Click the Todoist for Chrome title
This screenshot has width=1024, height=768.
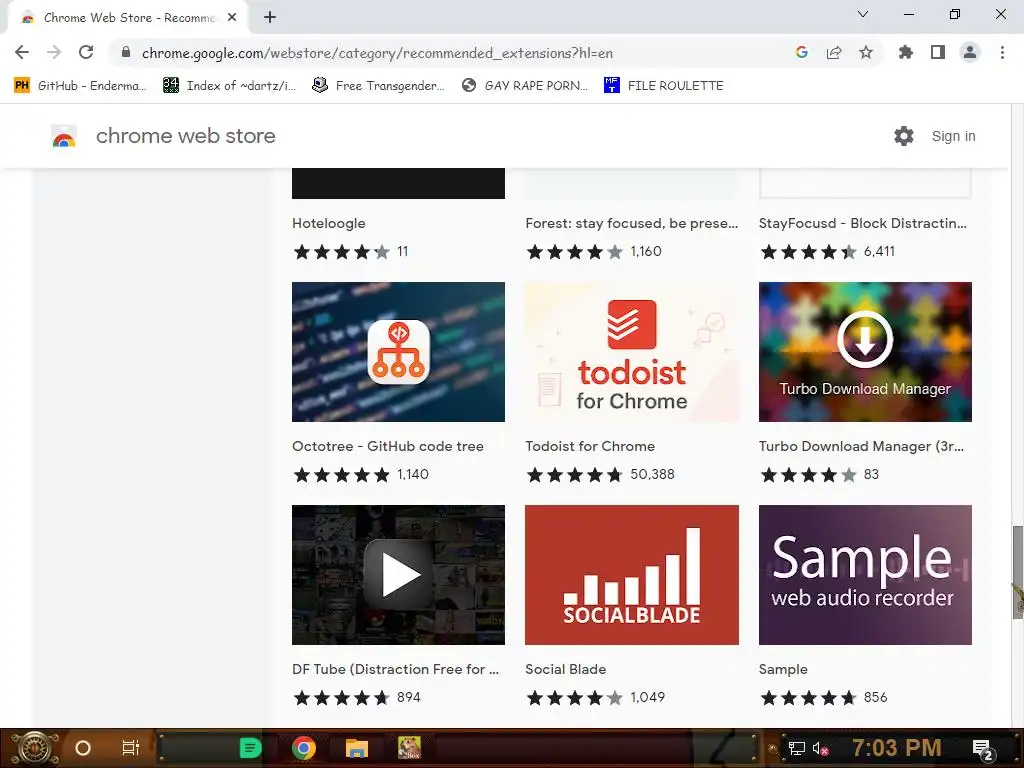[x=590, y=447]
